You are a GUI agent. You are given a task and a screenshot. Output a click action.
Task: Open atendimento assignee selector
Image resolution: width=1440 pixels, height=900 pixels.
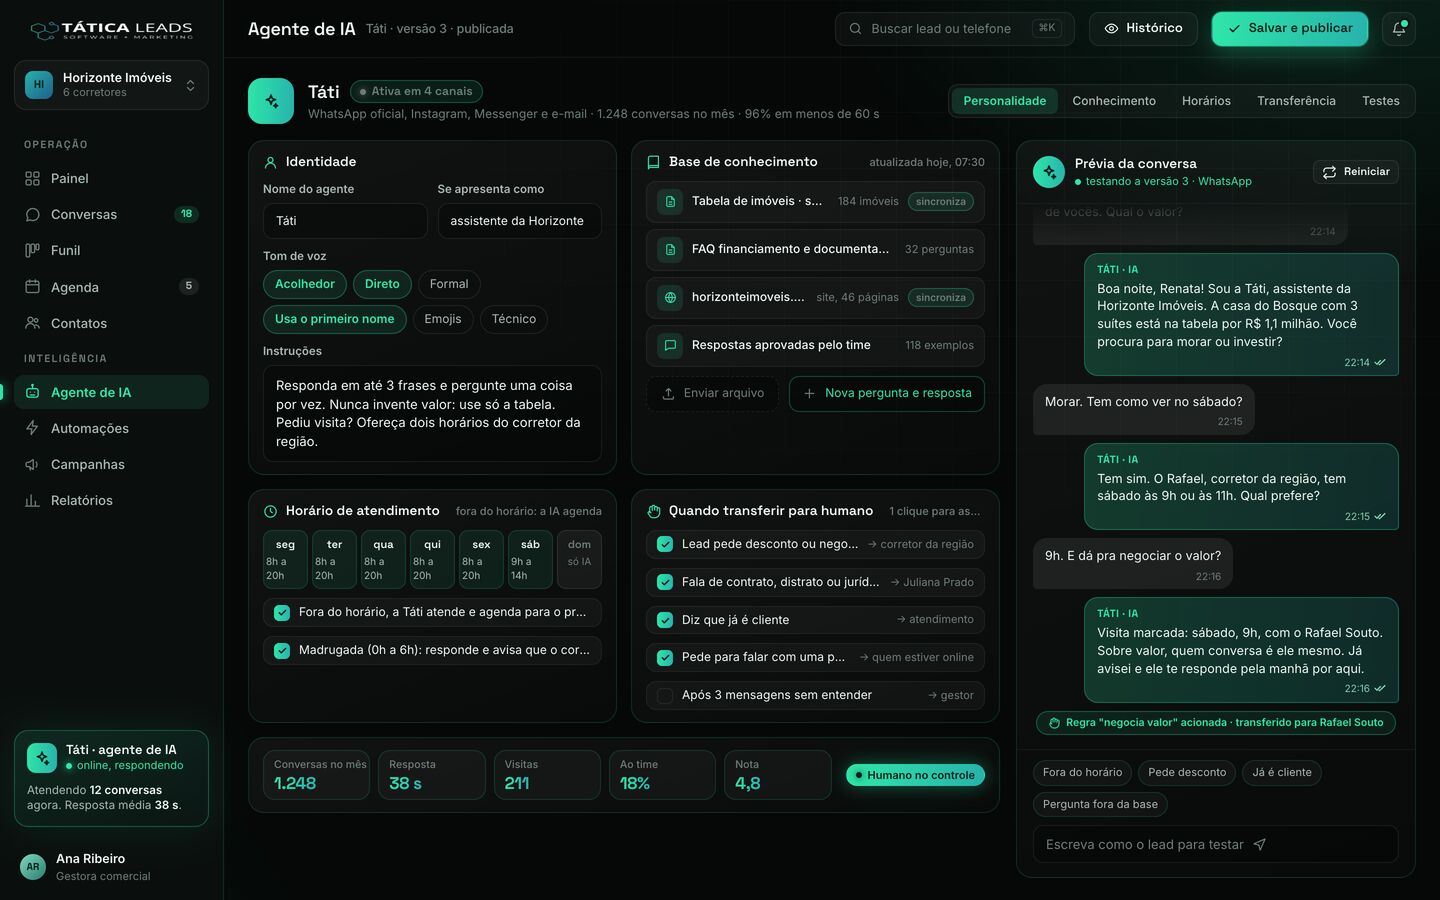935,620
